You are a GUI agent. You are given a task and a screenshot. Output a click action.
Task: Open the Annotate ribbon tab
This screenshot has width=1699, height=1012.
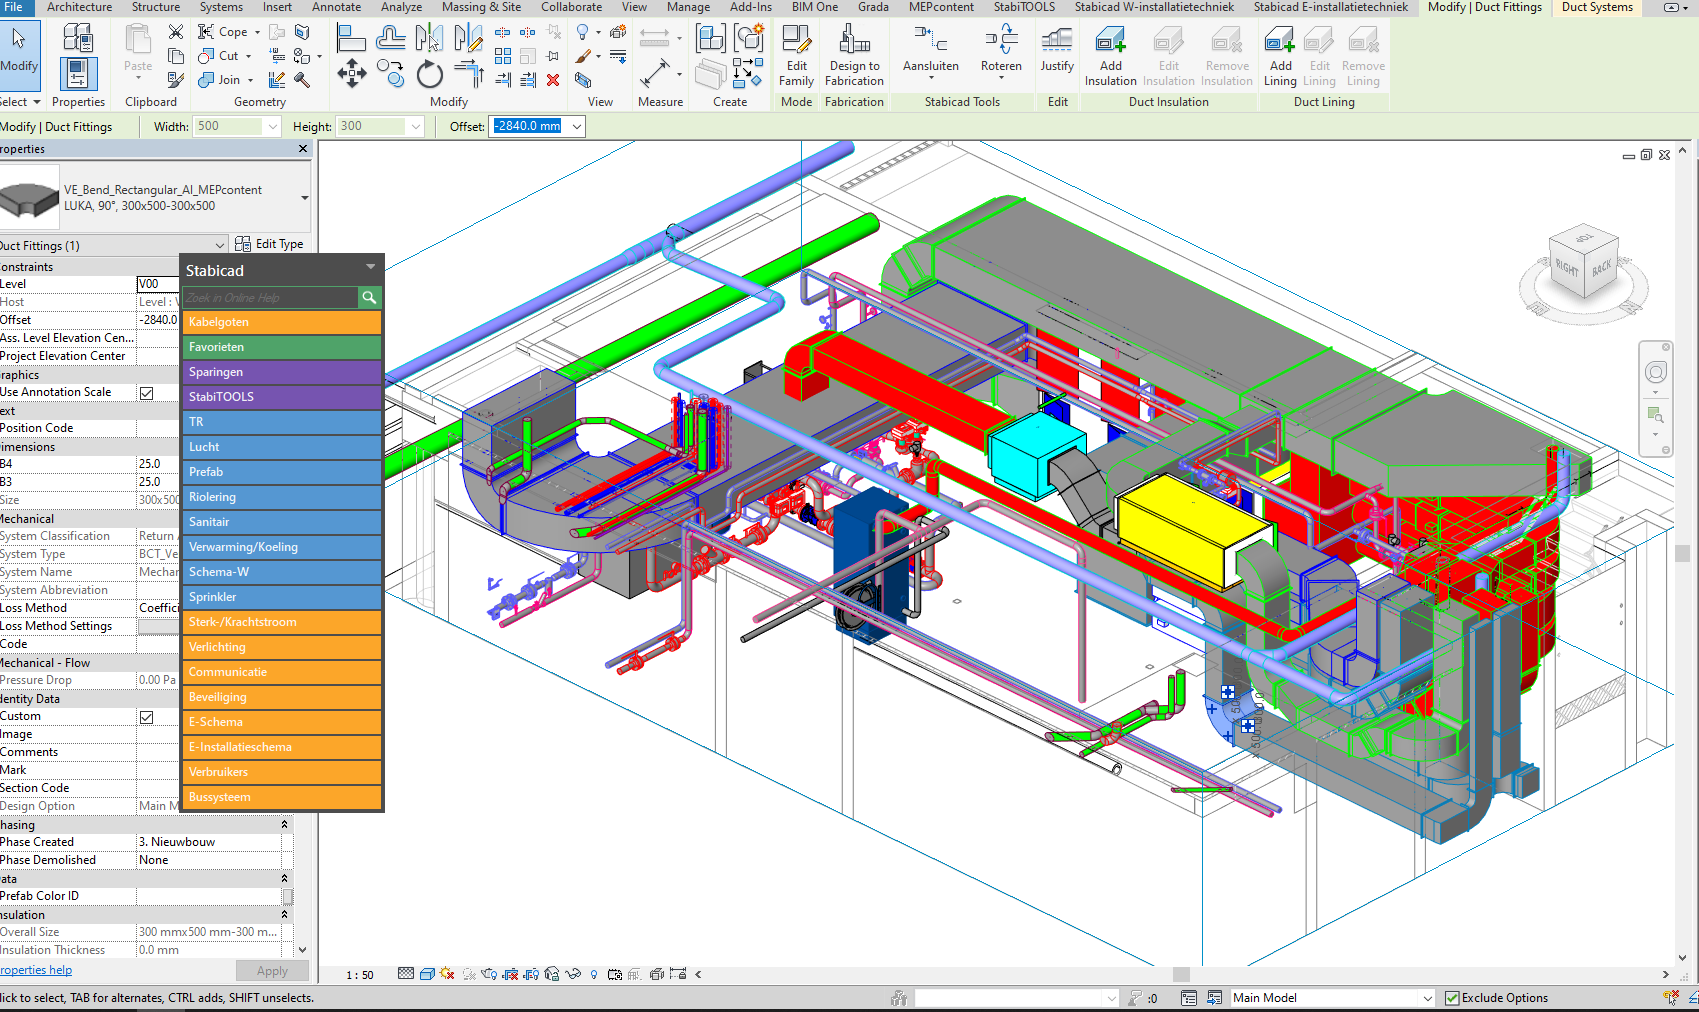tap(336, 7)
